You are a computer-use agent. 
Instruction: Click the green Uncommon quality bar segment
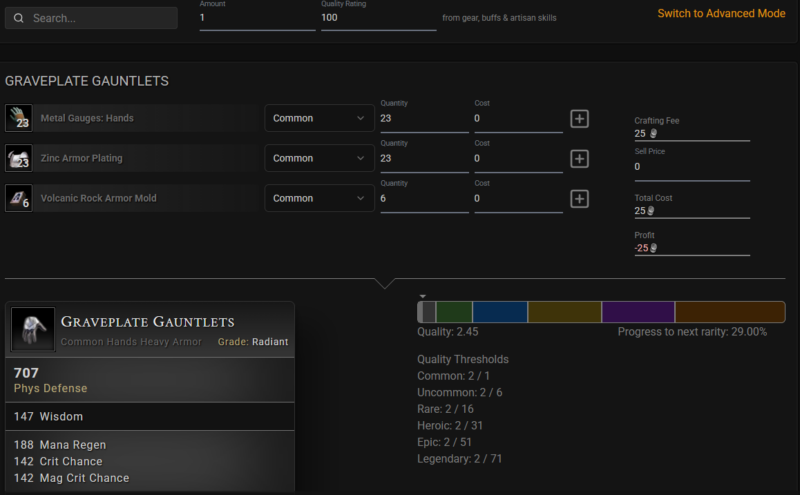click(454, 312)
